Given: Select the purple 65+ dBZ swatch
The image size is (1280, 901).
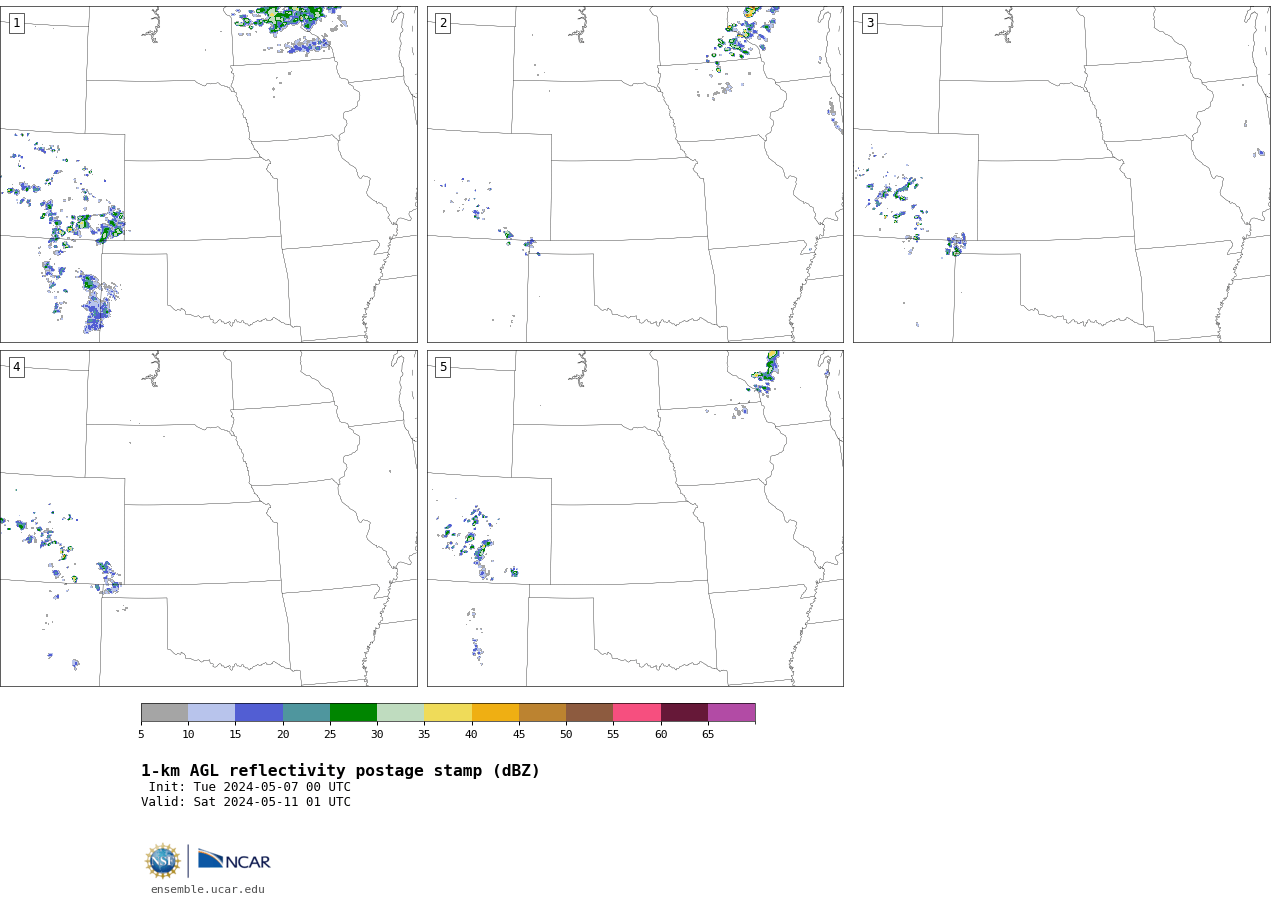Looking at the screenshot, I should [x=731, y=713].
